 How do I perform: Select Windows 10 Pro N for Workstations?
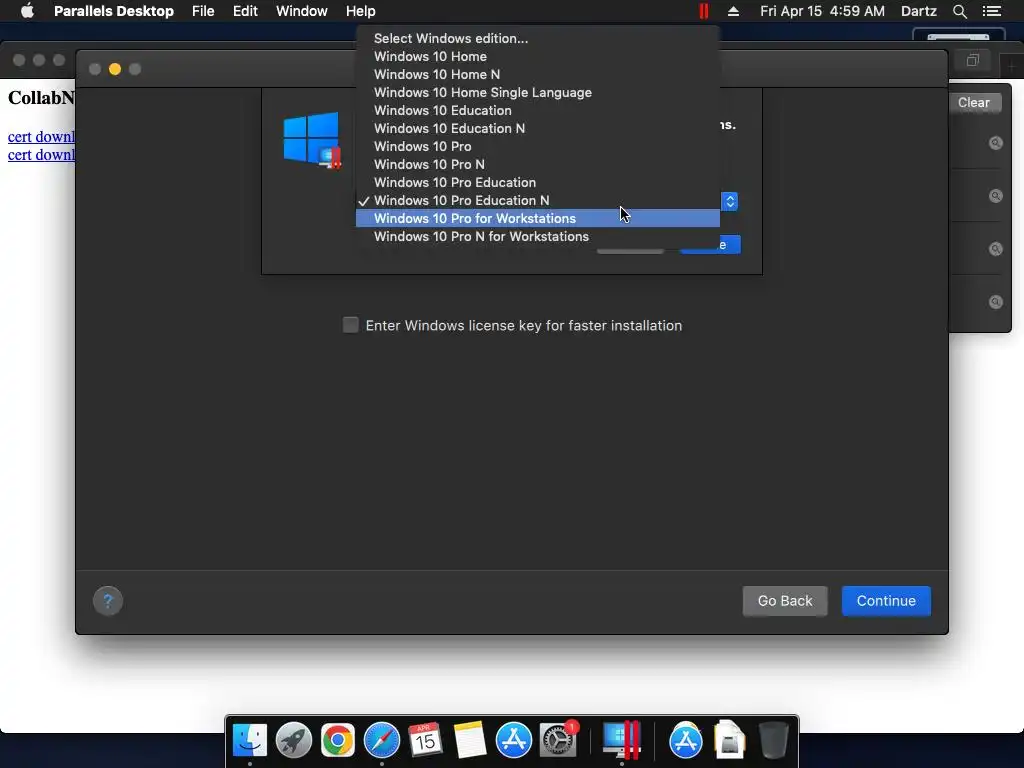coord(537,236)
